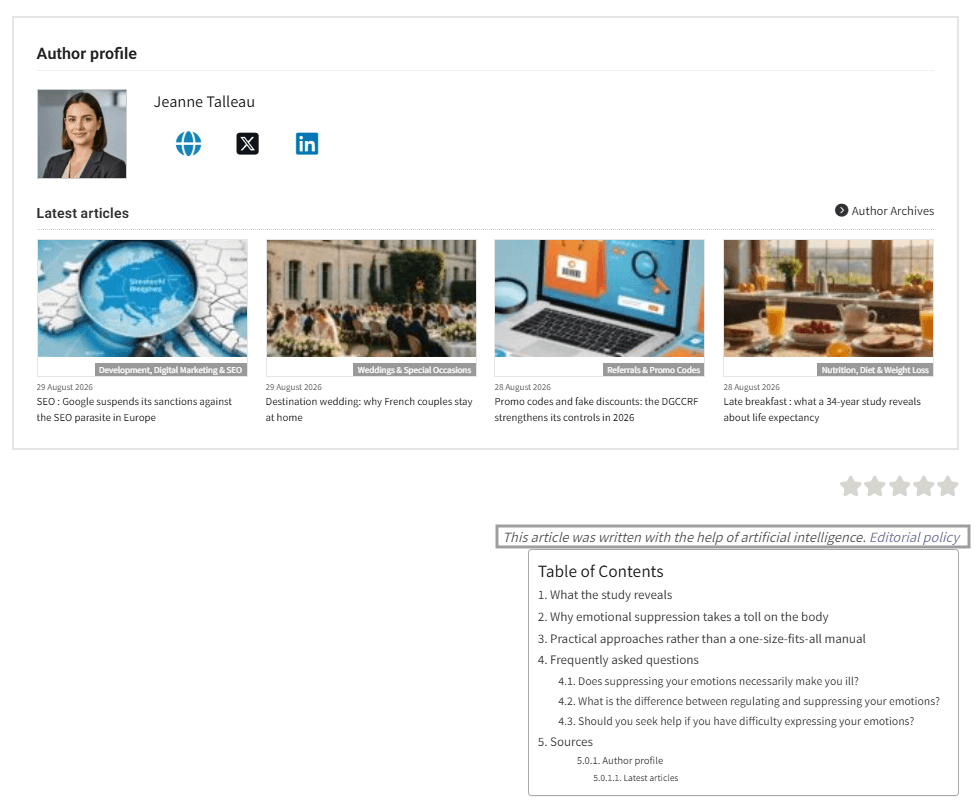Open the destination wedding article thumbnail
Image resolution: width=977 pixels, height=805 pixels.
371,298
